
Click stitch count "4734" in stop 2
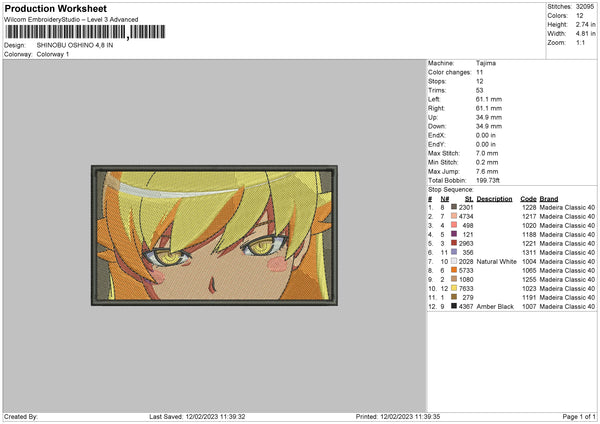pyautogui.click(x=466, y=217)
